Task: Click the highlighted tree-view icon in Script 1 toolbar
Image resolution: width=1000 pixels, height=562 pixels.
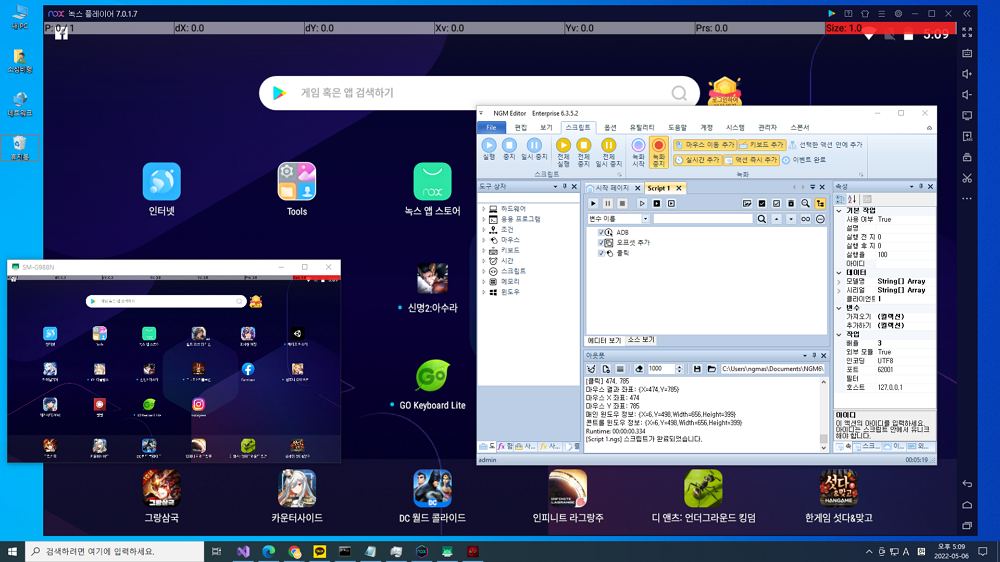Action: [x=820, y=203]
